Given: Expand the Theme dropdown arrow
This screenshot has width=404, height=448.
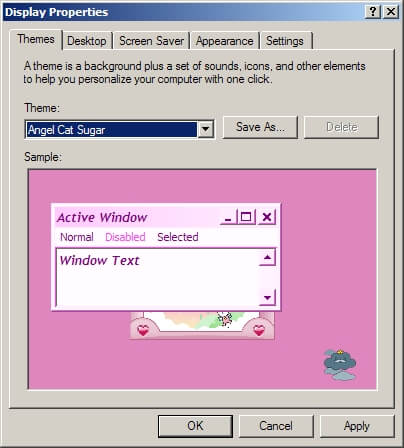Looking at the screenshot, I should pyautogui.click(x=206, y=129).
